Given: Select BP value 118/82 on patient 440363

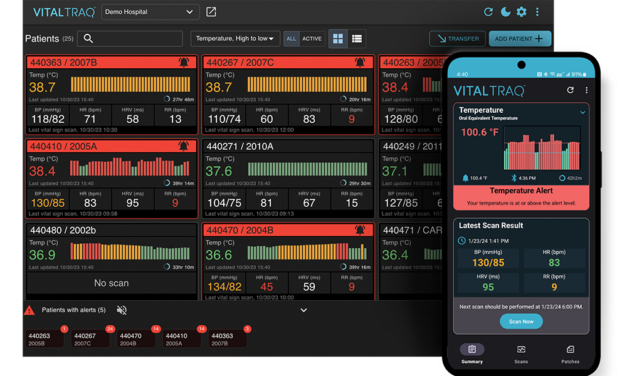Looking at the screenshot, I should tap(48, 119).
